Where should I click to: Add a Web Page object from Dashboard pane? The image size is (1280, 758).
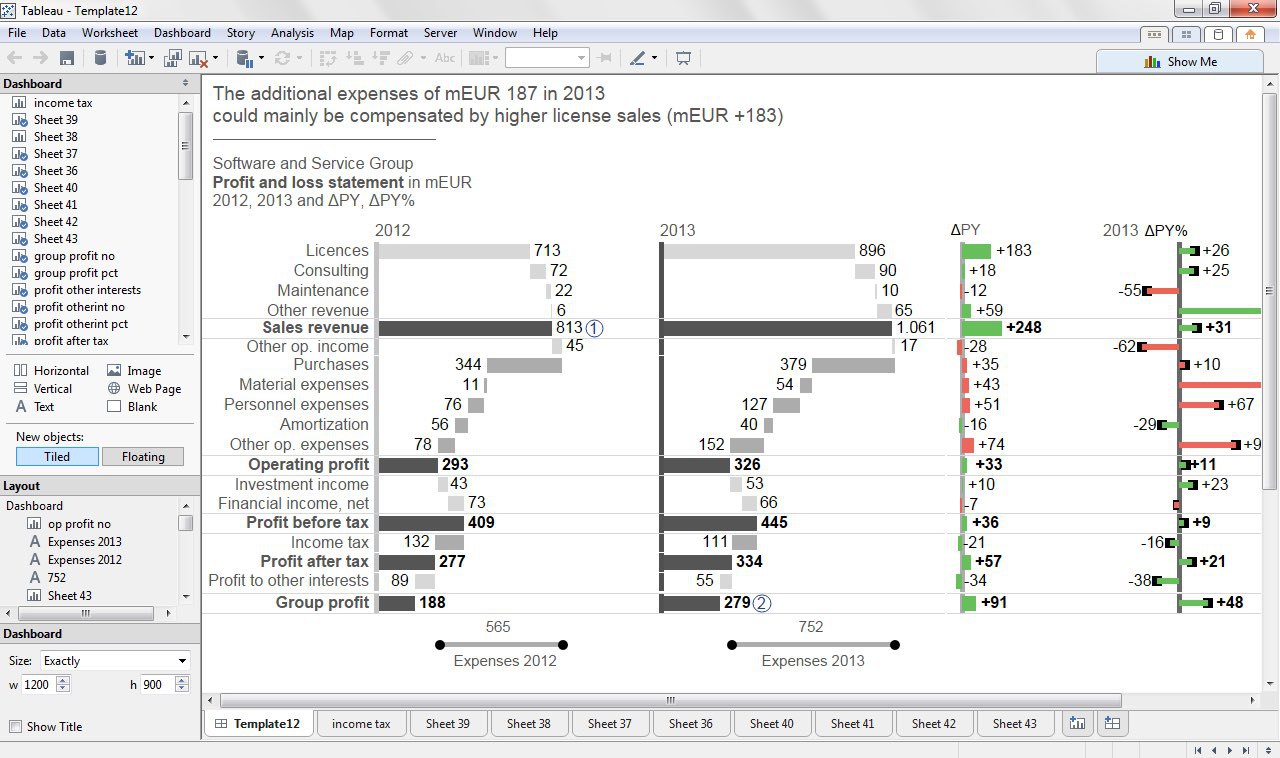point(144,388)
